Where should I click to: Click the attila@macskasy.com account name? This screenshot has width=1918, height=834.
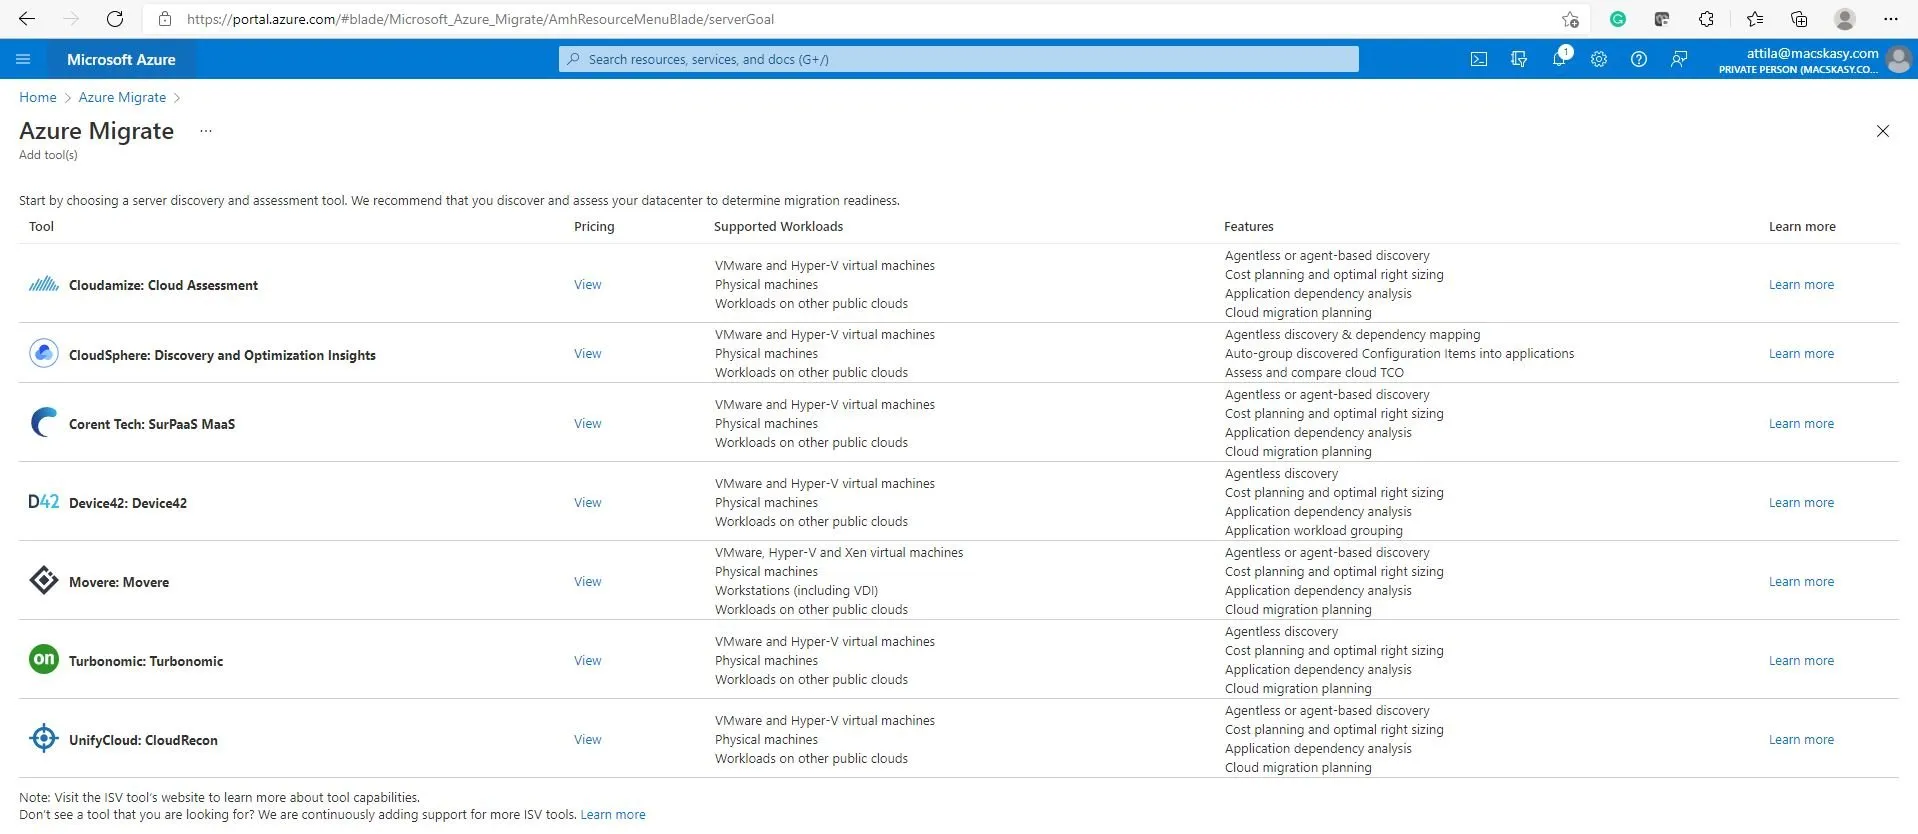pos(1813,53)
